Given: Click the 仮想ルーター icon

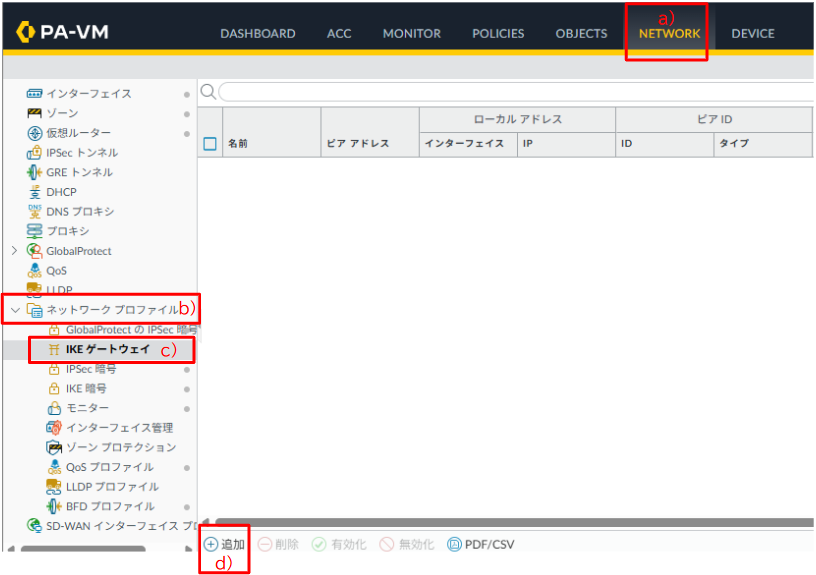Looking at the screenshot, I should coord(34,133).
